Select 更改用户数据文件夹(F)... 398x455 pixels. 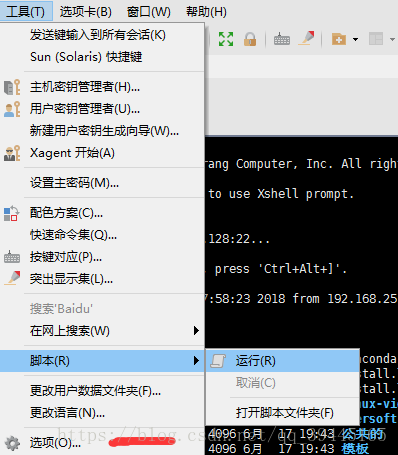point(102,391)
